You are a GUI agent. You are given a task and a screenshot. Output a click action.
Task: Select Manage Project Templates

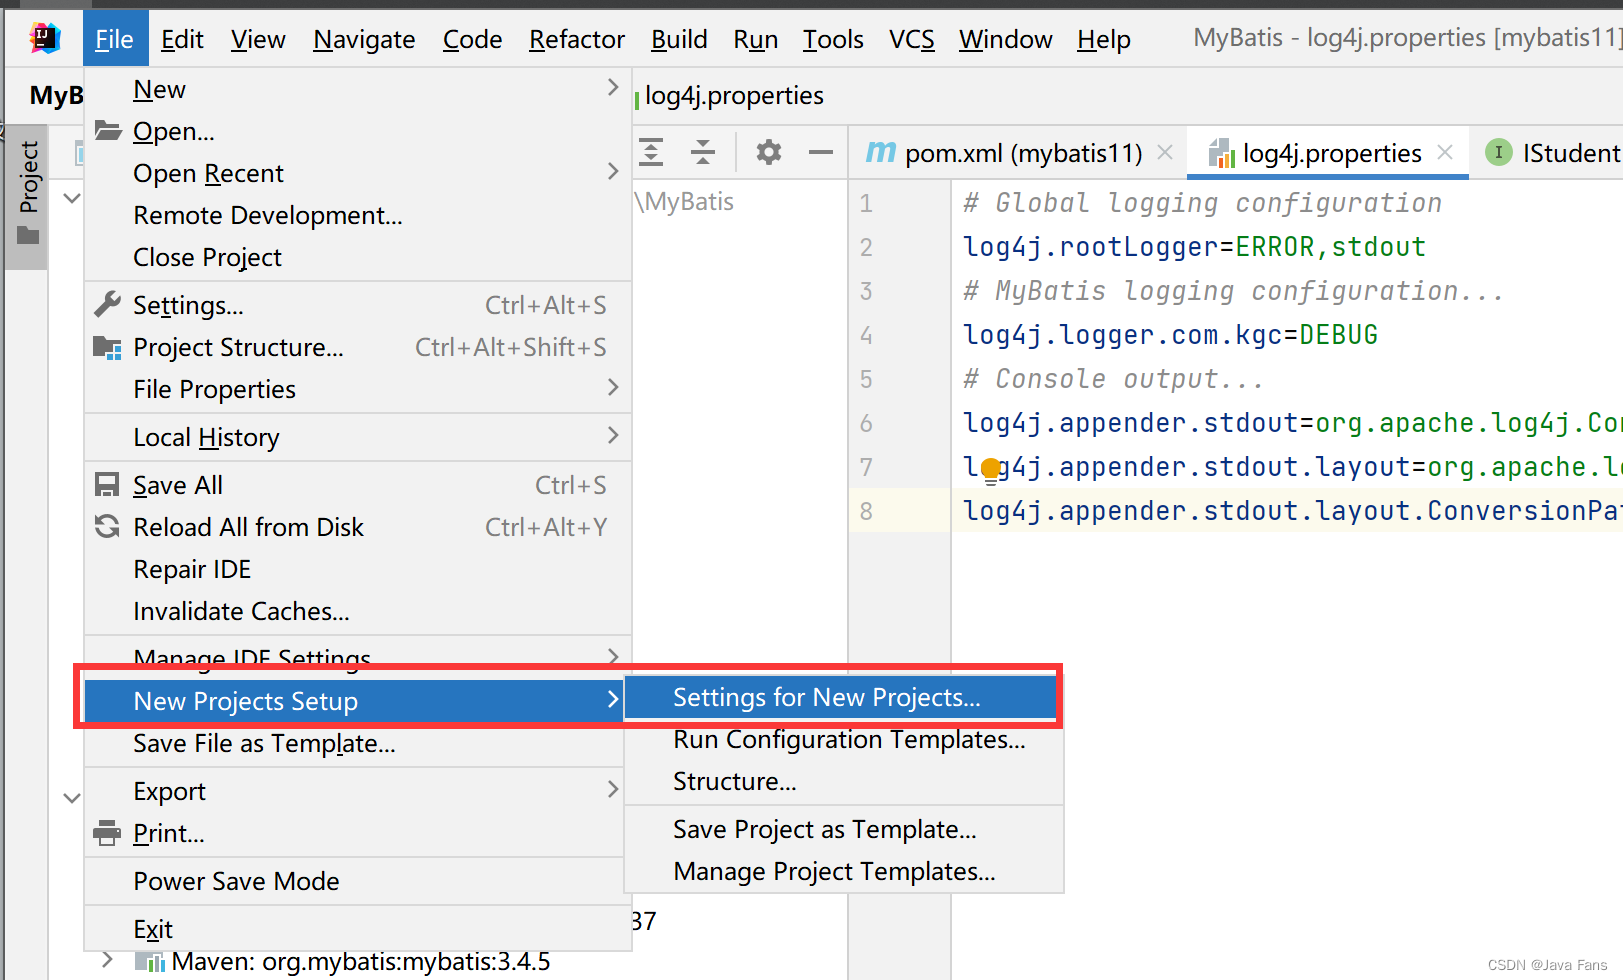(x=843, y=871)
